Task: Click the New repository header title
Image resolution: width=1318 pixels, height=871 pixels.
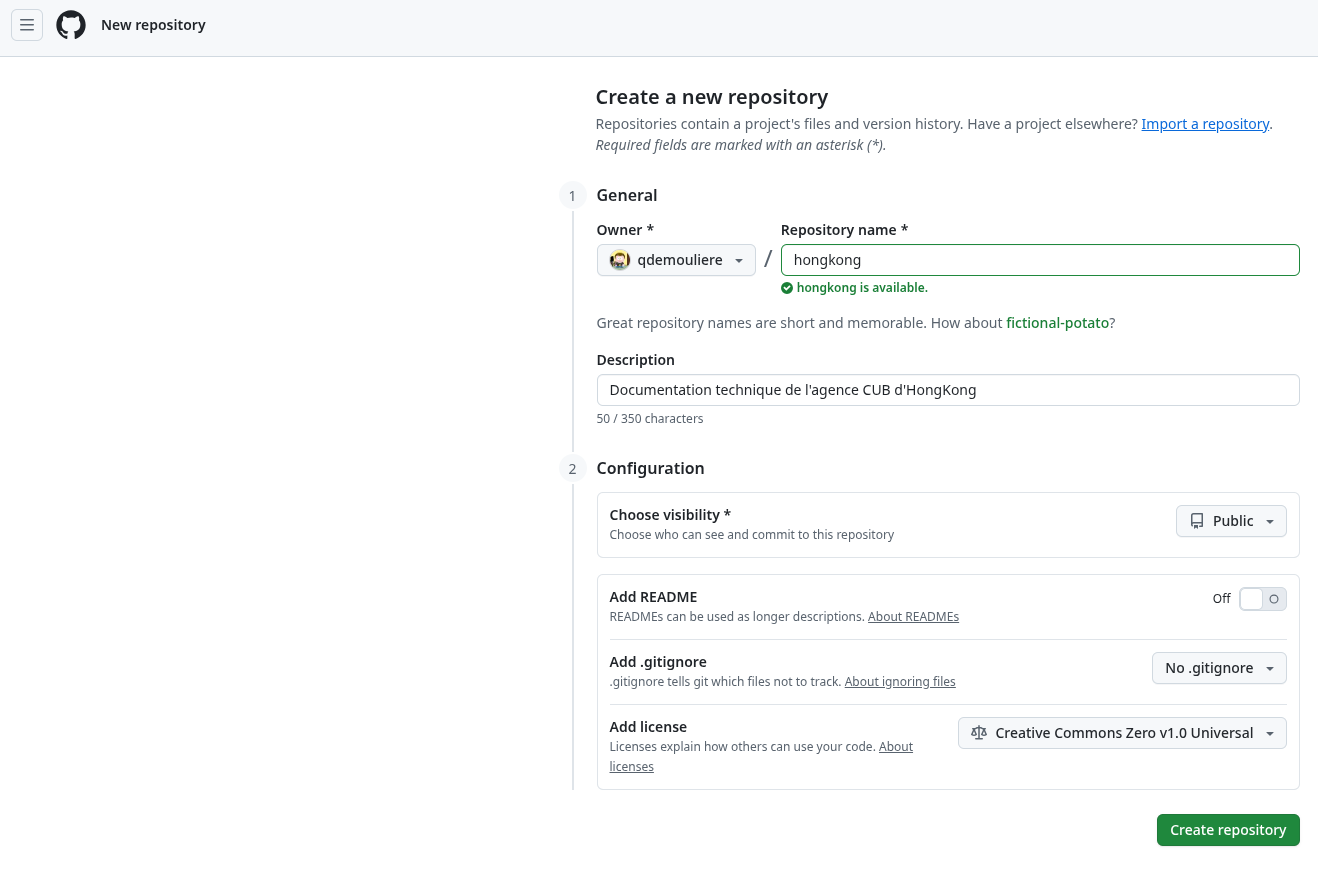Action: tap(153, 25)
